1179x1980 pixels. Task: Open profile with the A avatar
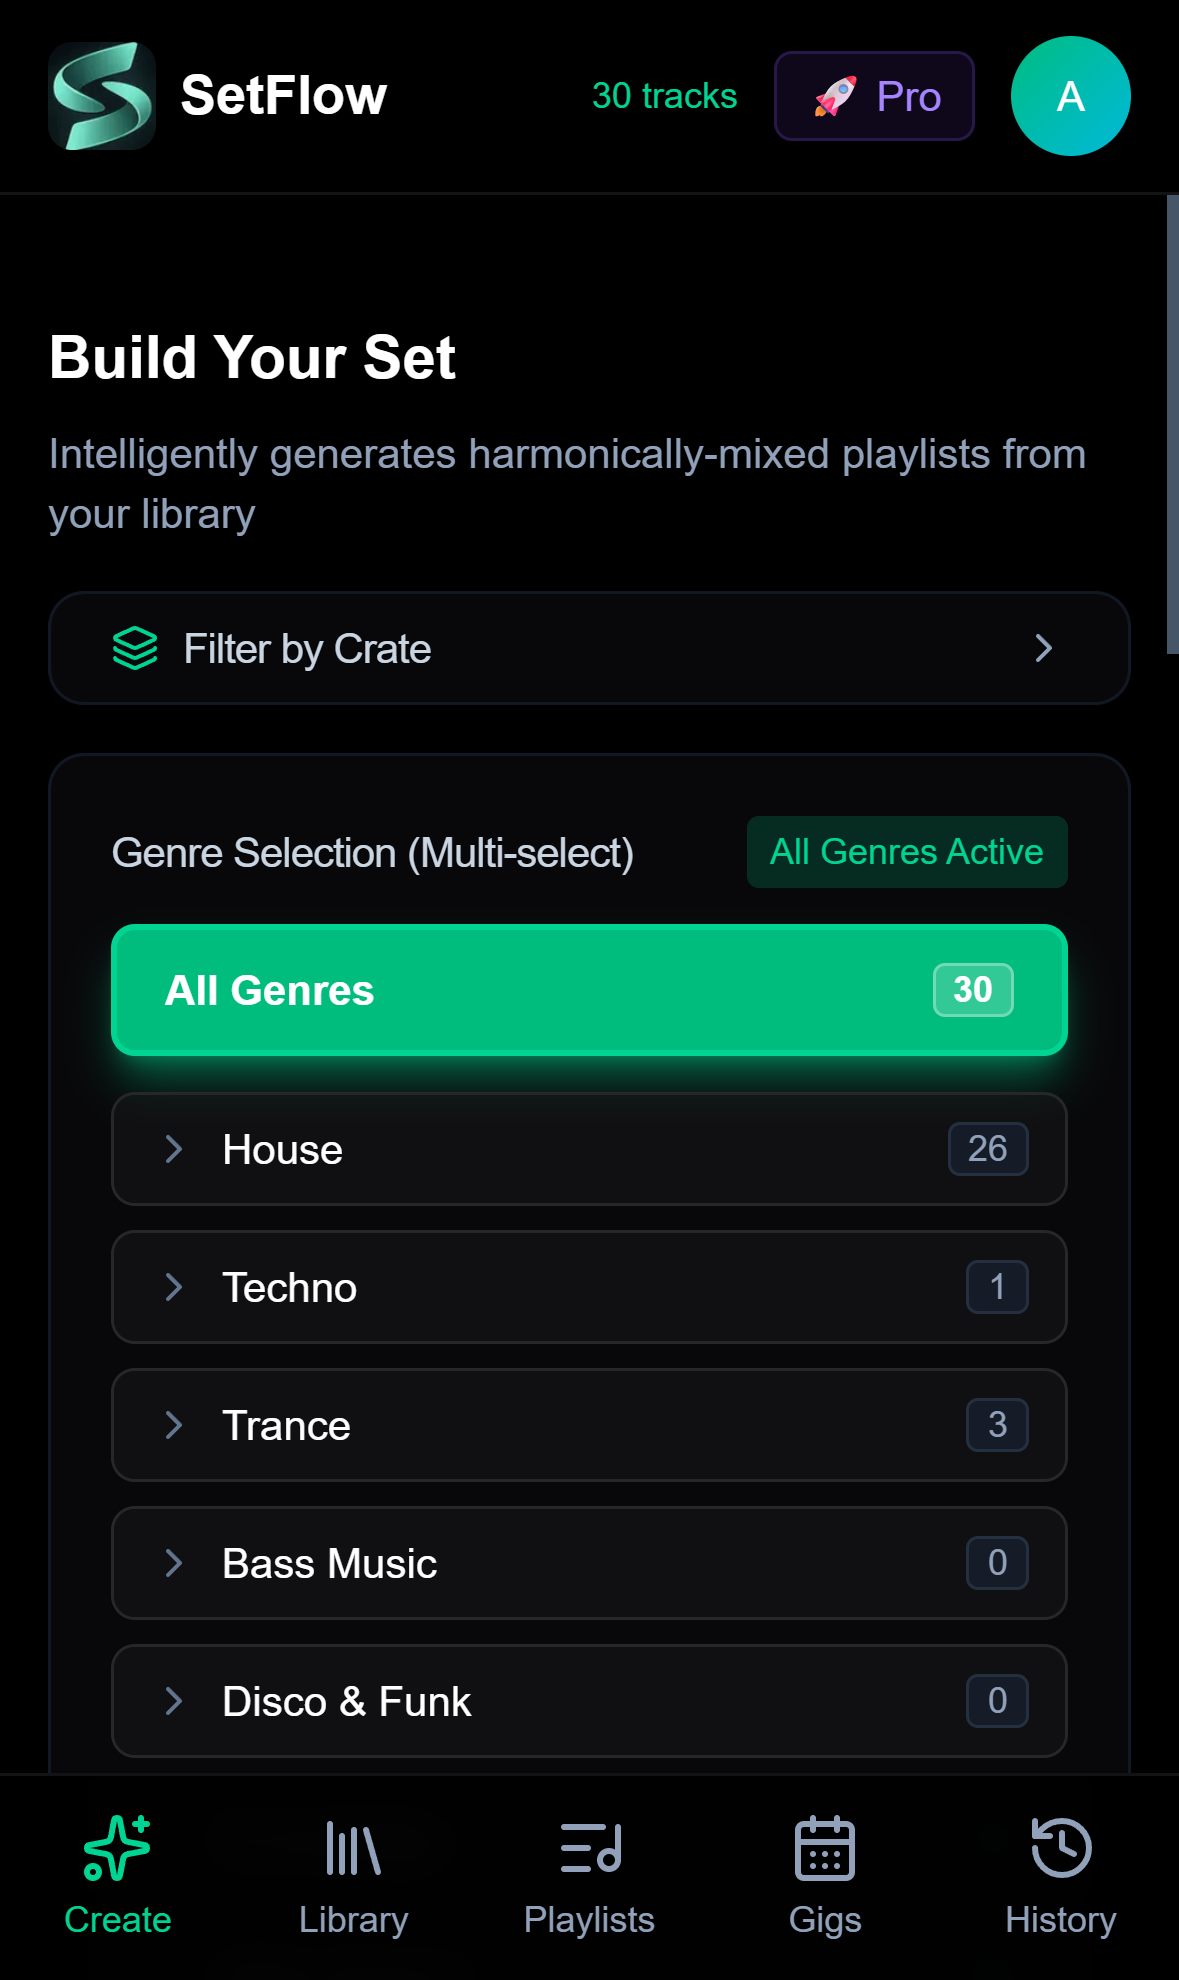point(1069,95)
